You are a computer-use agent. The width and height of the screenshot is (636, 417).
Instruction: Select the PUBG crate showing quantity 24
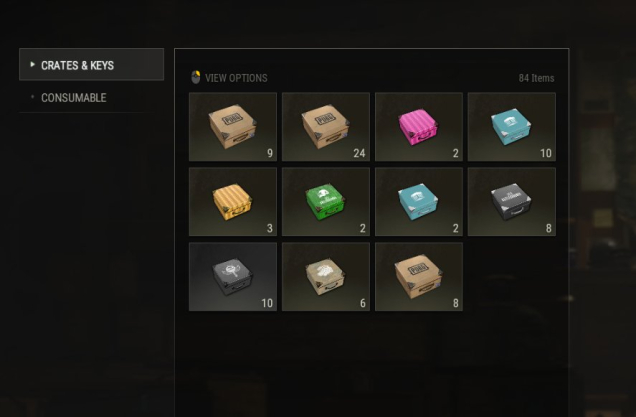(326, 127)
